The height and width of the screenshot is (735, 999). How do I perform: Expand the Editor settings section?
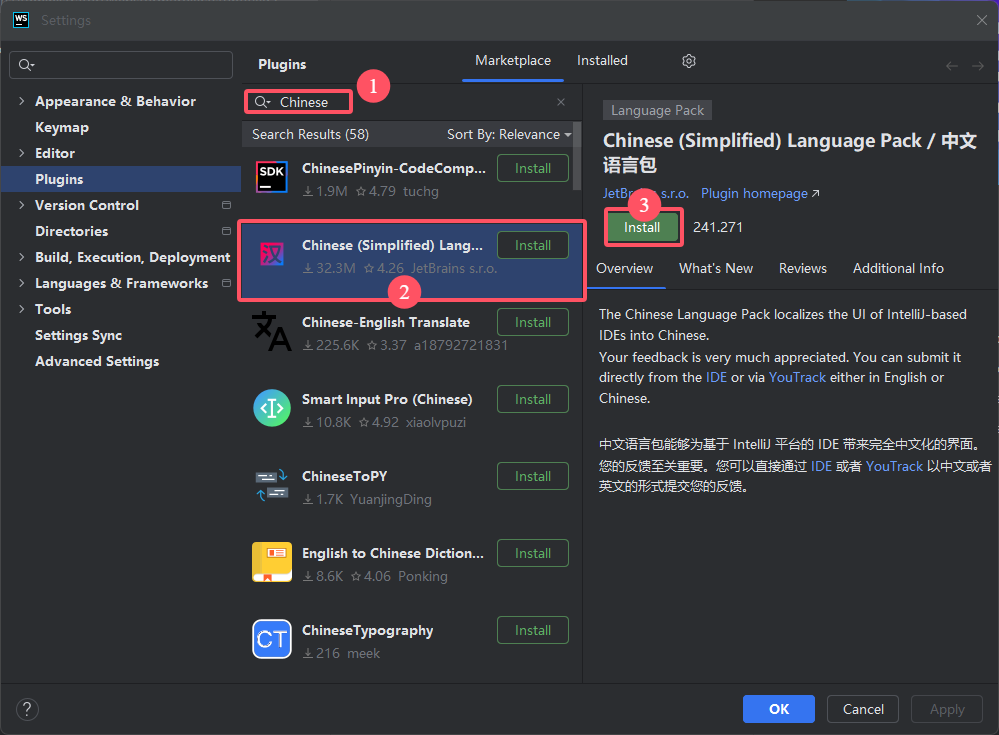click(x=22, y=153)
